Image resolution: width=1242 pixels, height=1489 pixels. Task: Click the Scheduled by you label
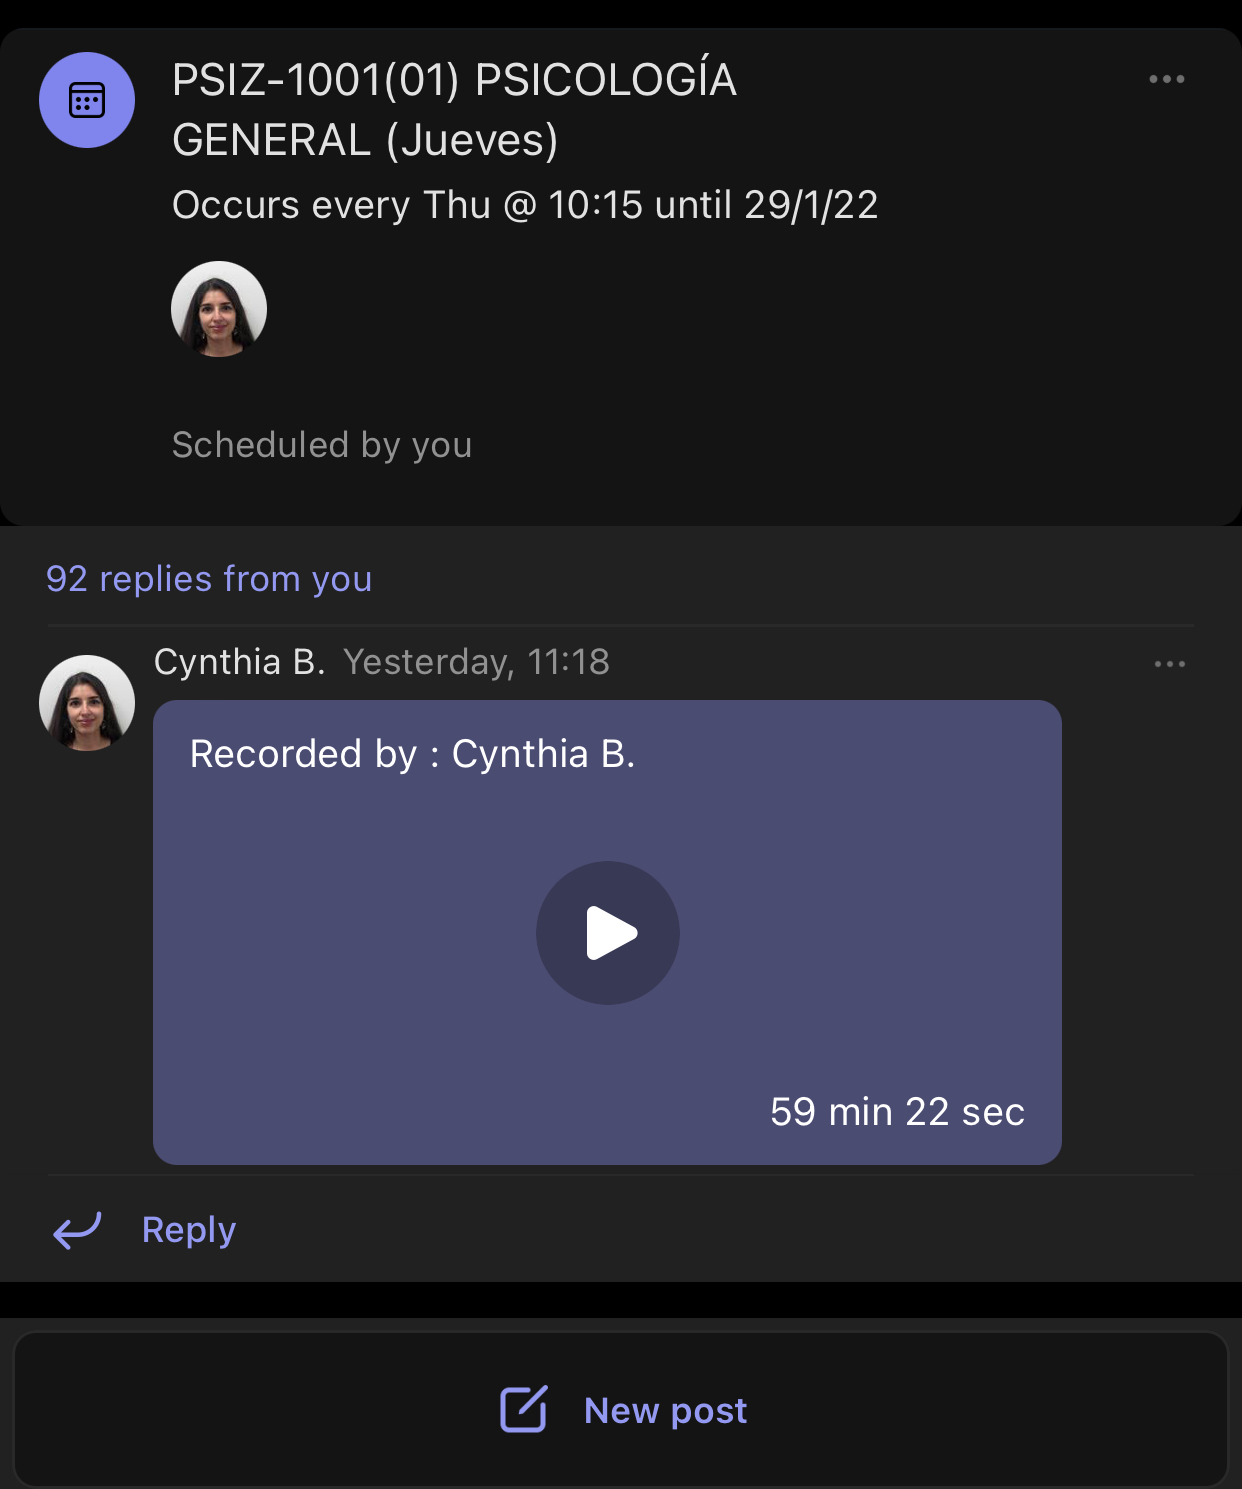coord(321,445)
